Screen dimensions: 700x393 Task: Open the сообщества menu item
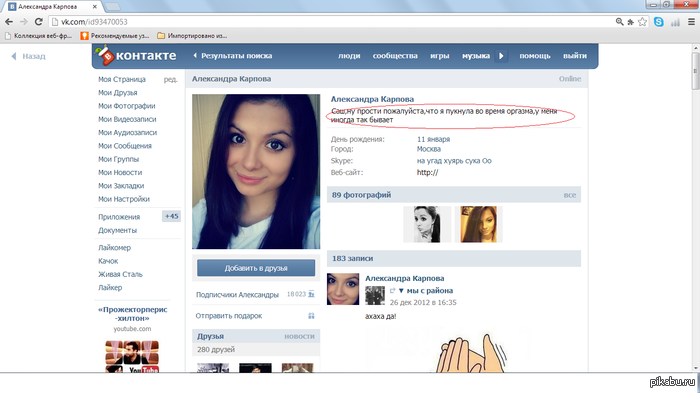(395, 56)
